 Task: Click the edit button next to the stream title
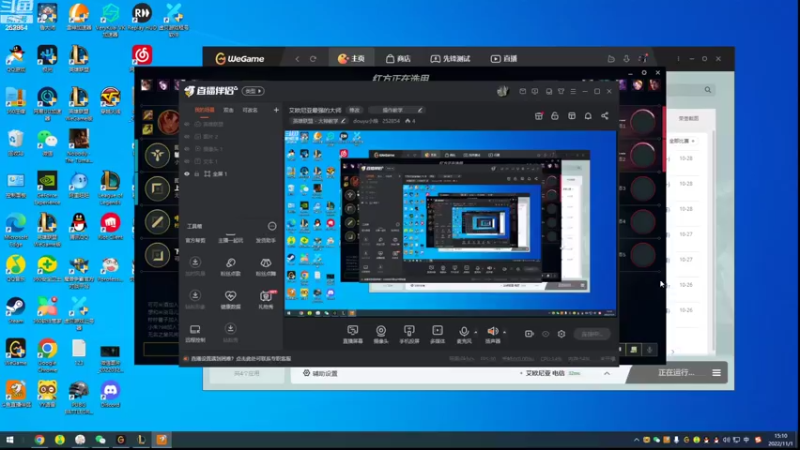tap(354, 110)
